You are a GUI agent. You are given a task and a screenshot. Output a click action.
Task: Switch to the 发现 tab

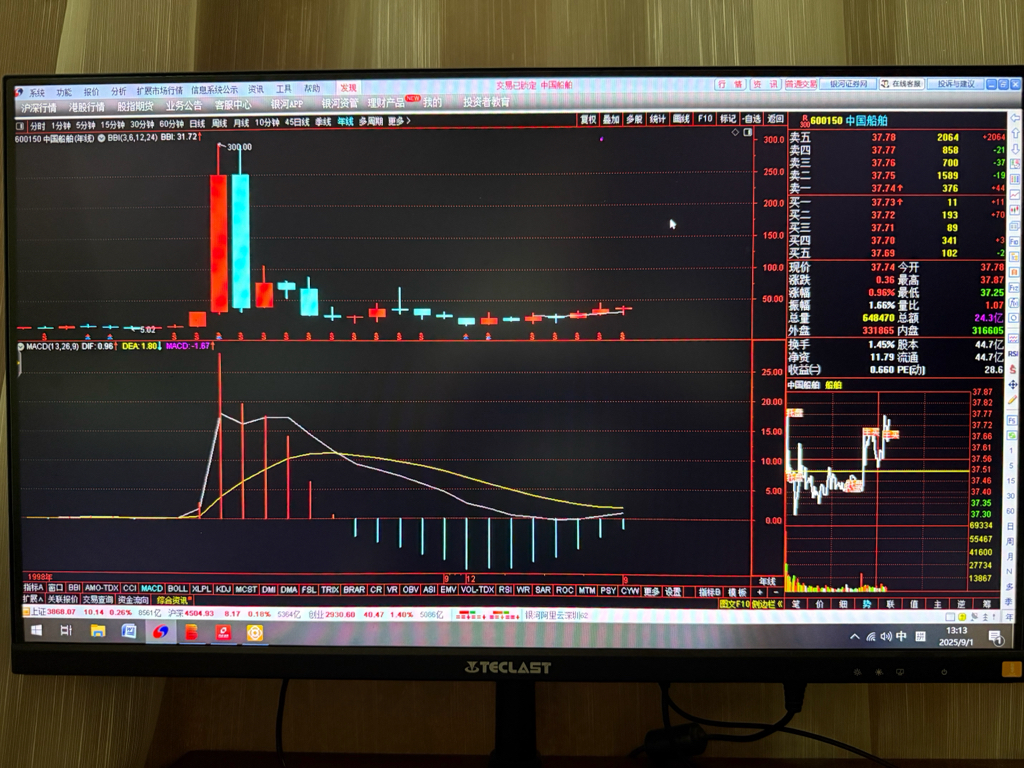click(x=348, y=88)
